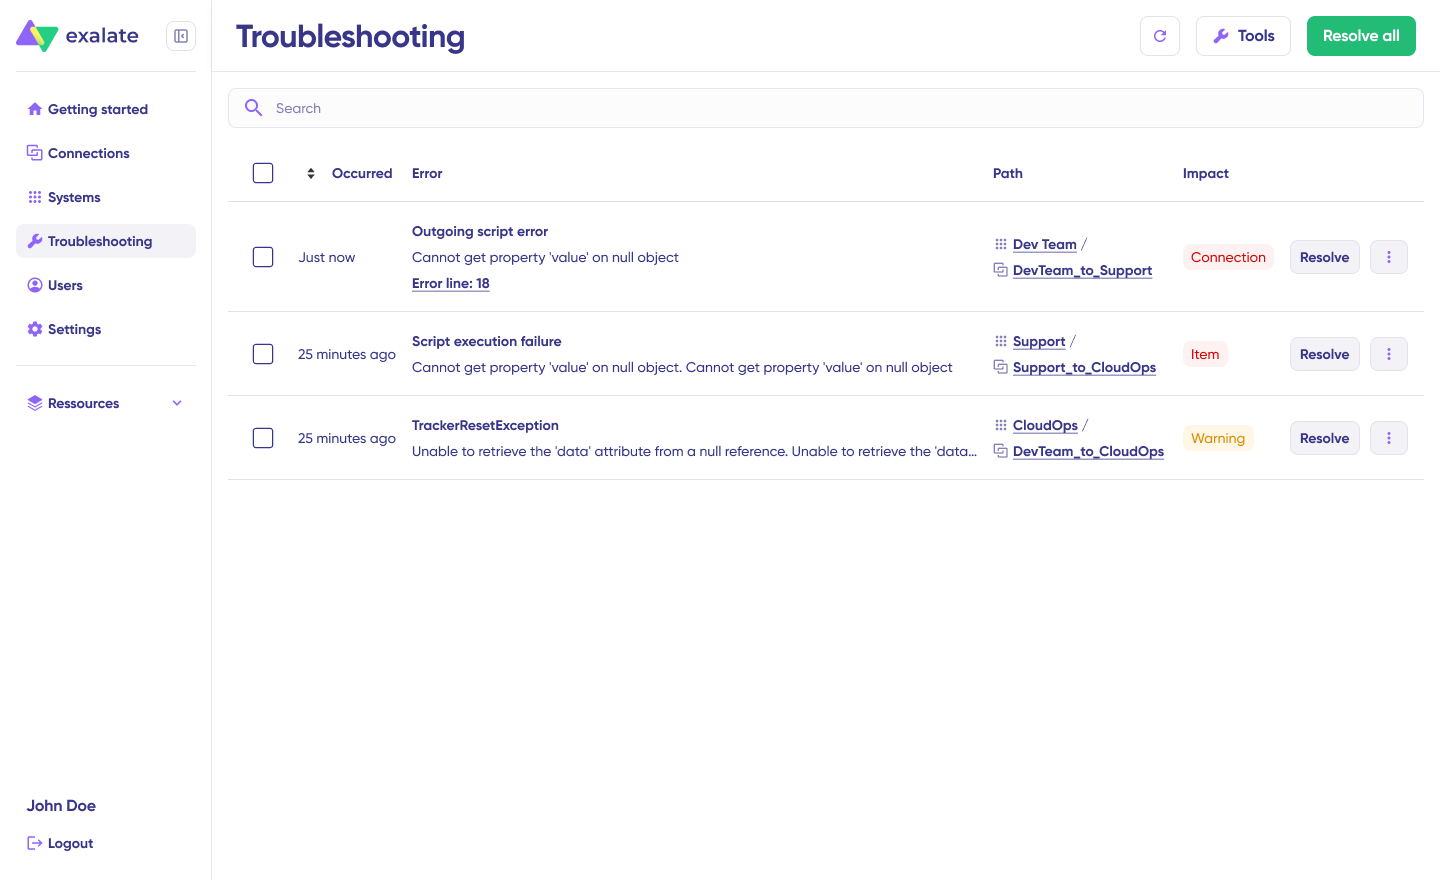The image size is (1440, 880).
Task: Open the Ressources menu item
Action: click(x=106, y=403)
